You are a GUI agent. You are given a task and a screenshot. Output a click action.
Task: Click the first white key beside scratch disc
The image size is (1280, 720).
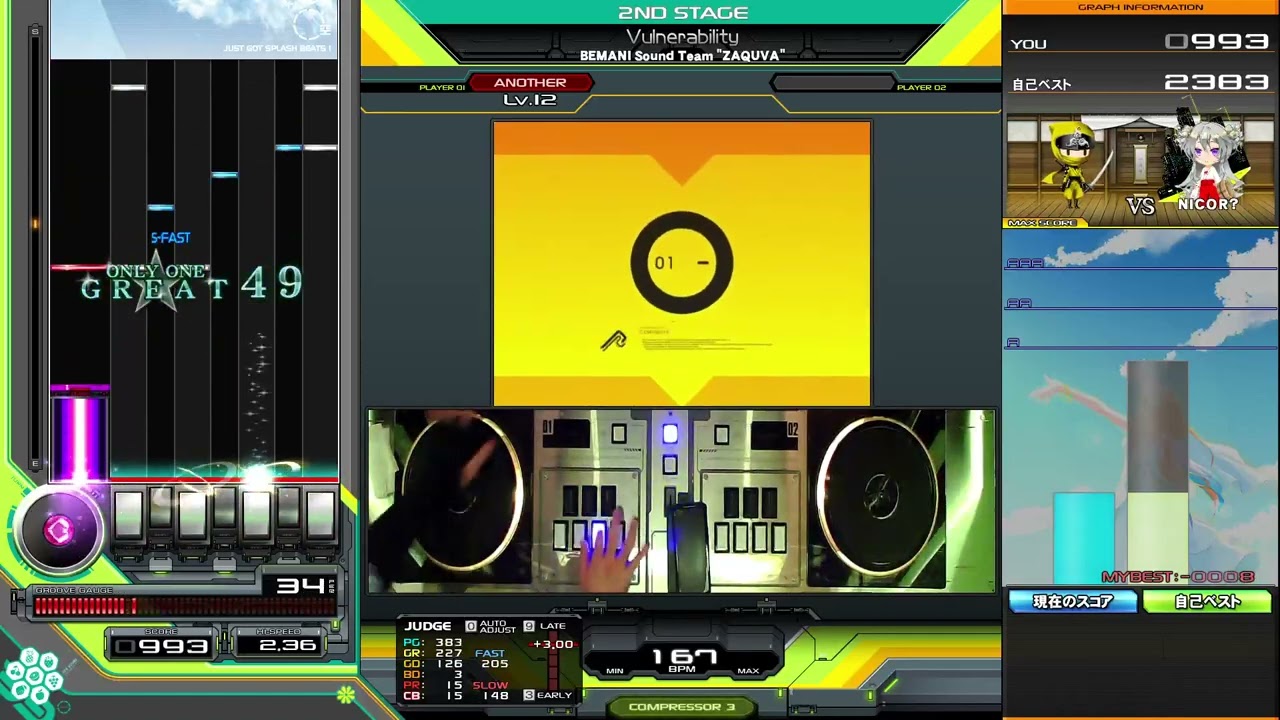128,515
